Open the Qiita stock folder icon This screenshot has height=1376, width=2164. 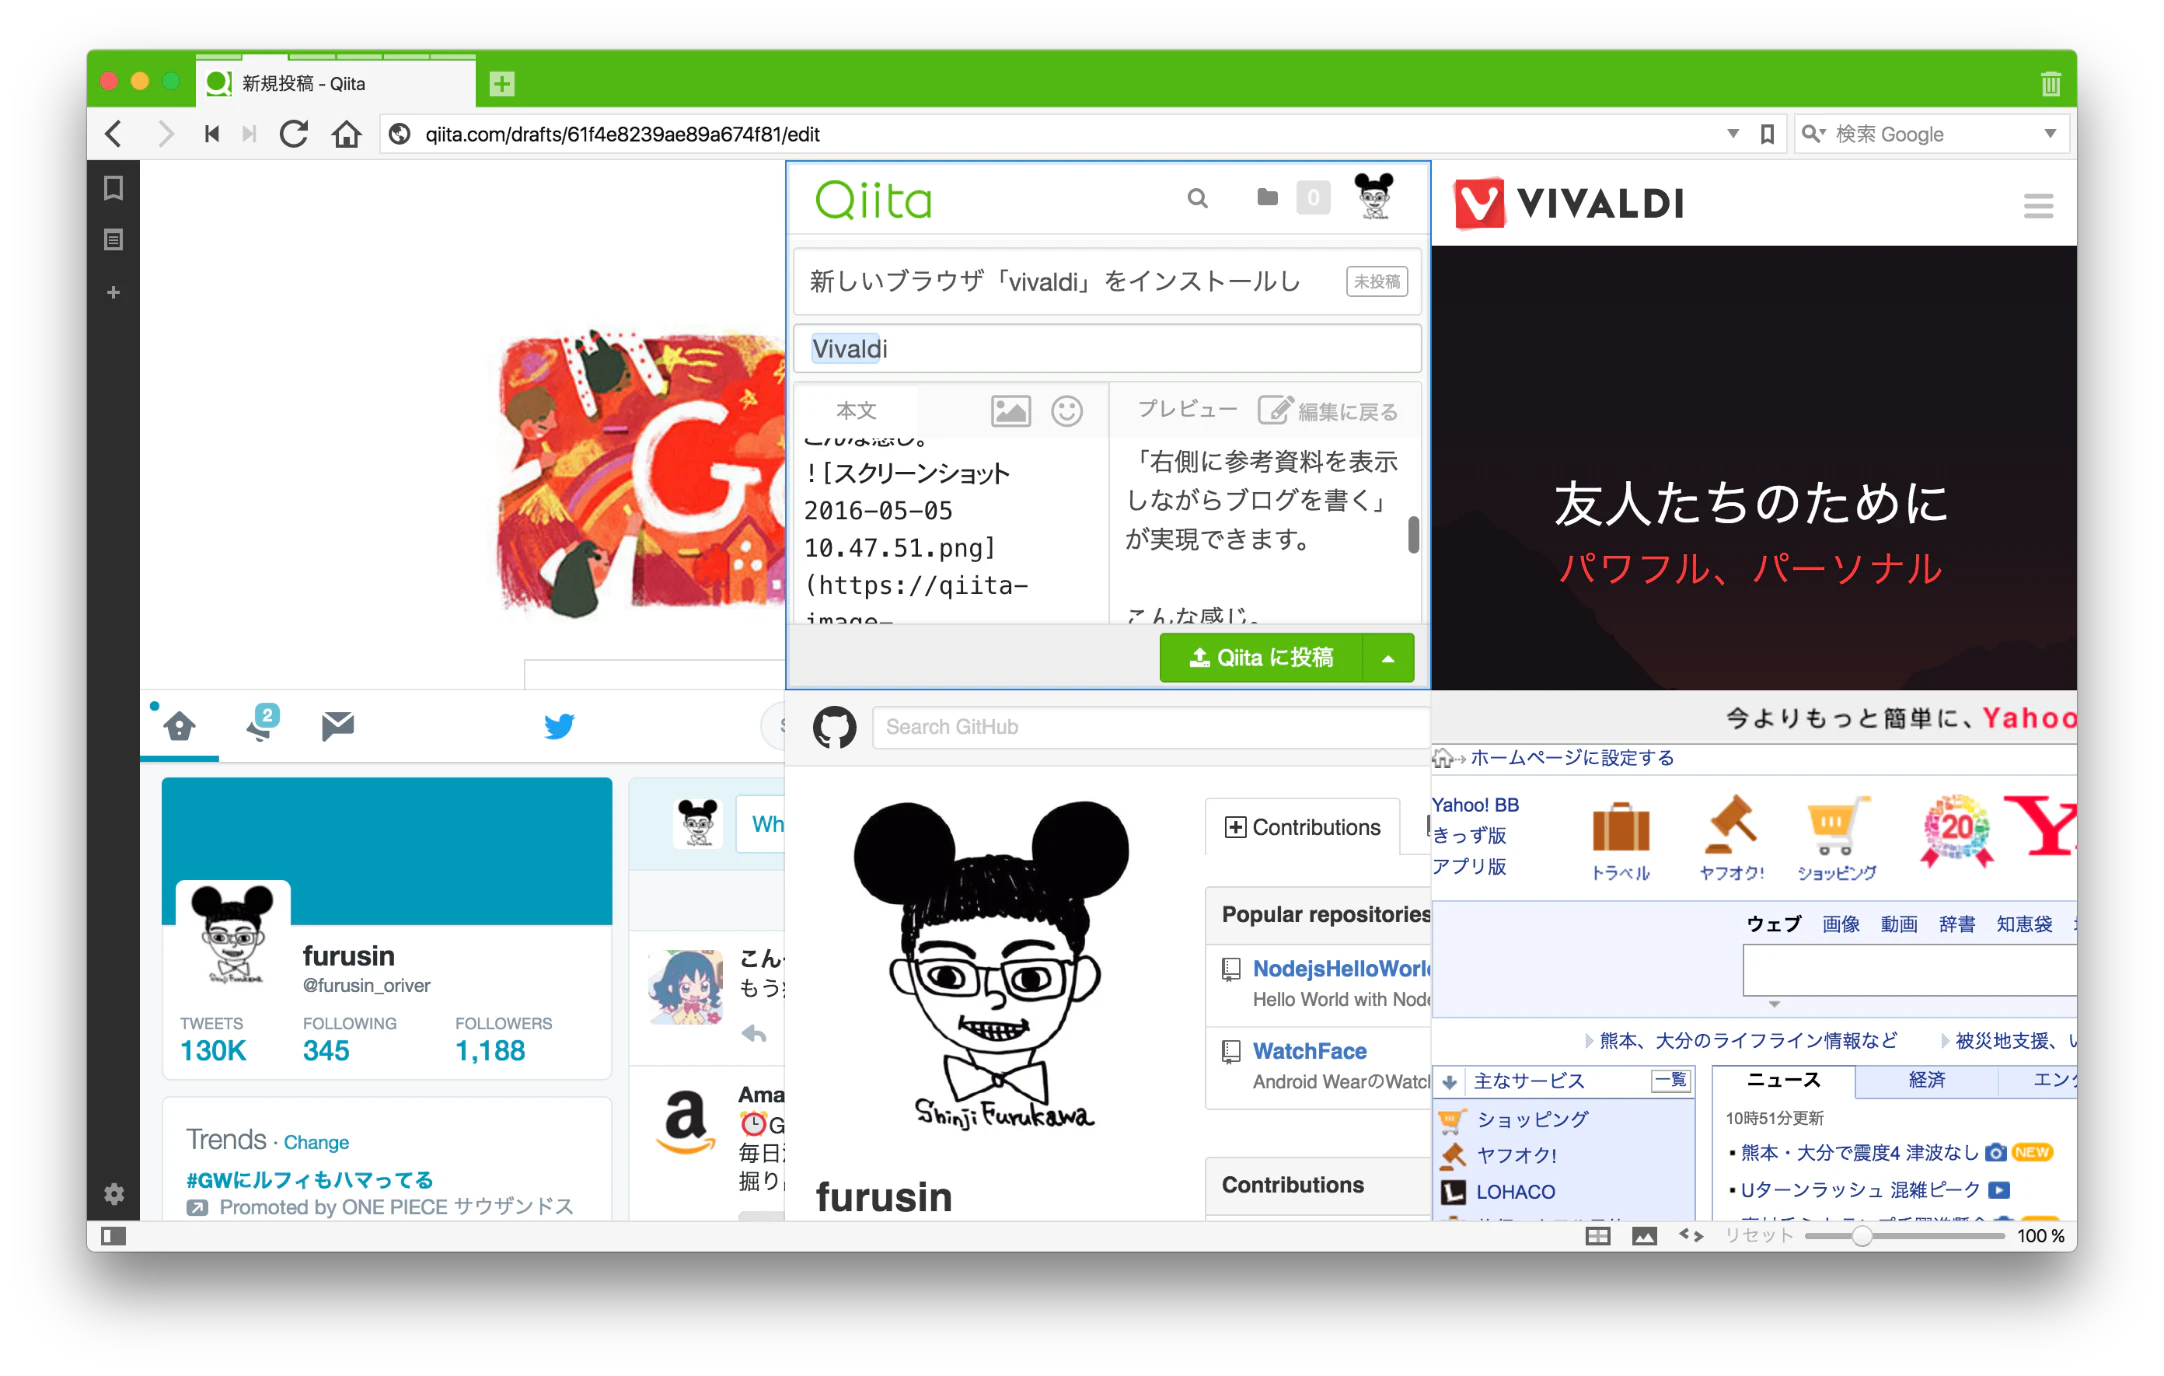[x=1267, y=197]
